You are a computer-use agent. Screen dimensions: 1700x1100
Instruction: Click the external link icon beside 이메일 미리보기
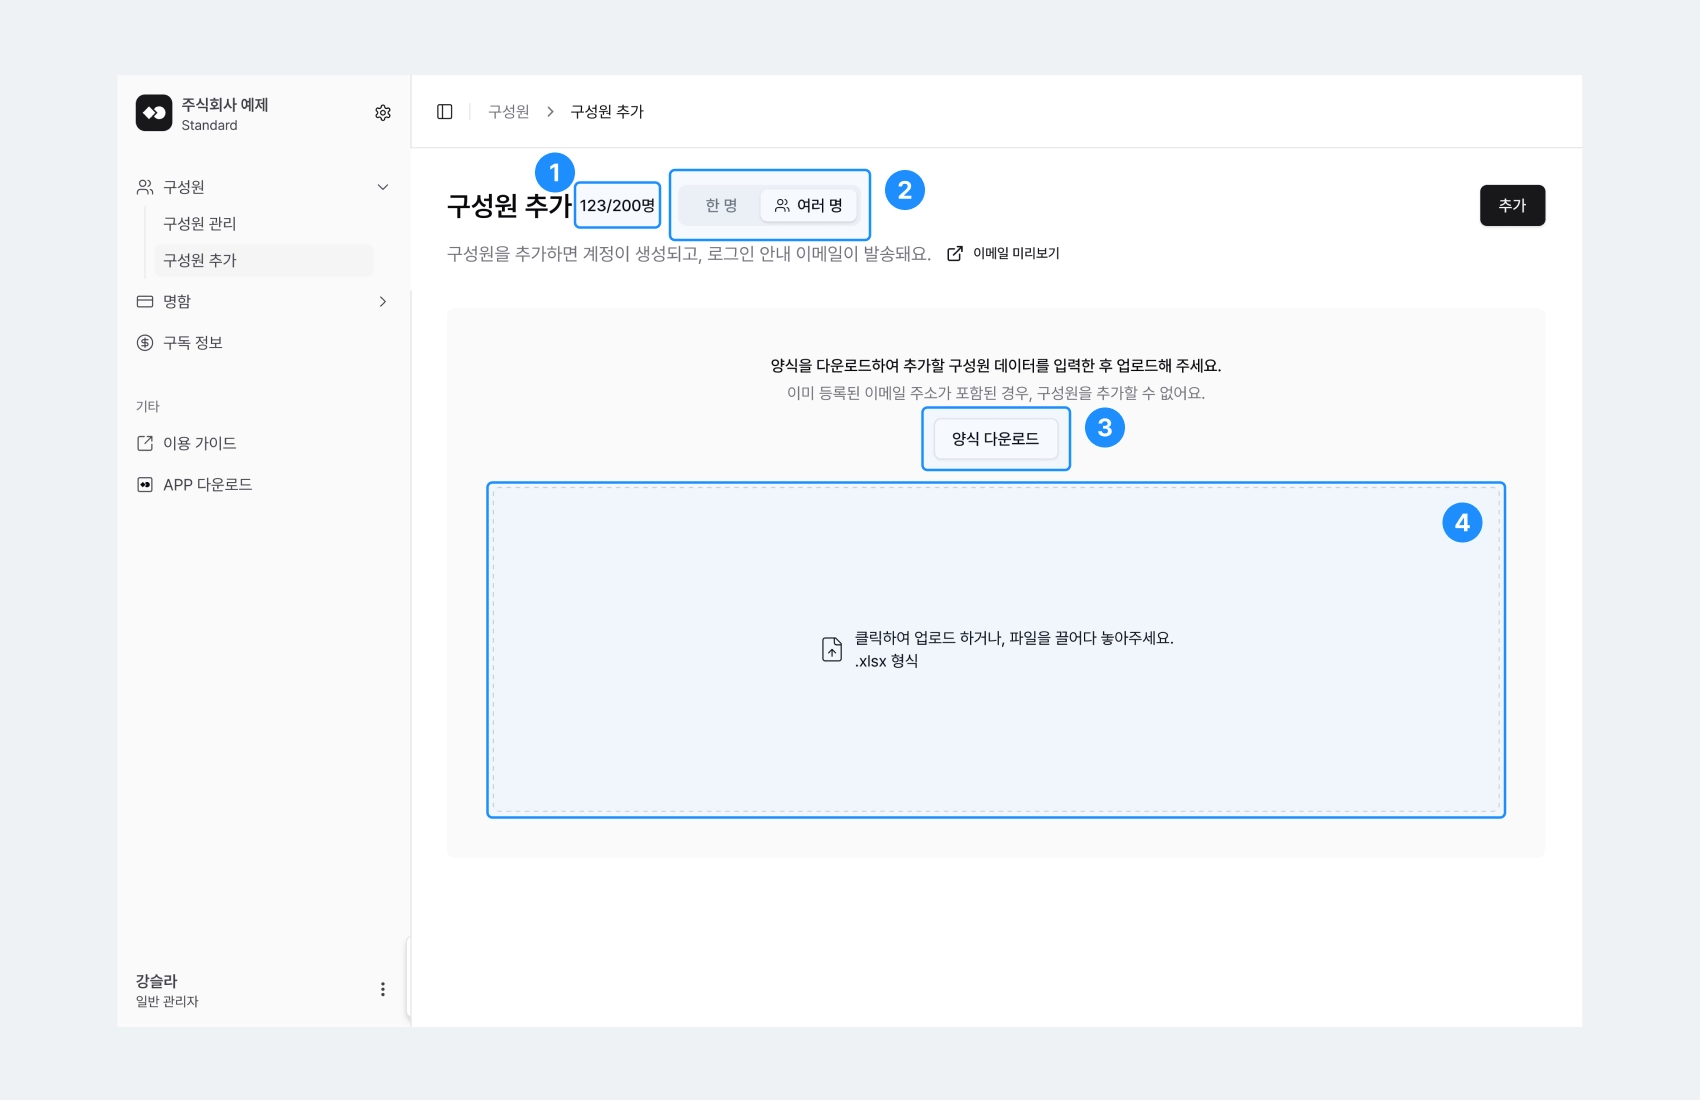tap(955, 254)
